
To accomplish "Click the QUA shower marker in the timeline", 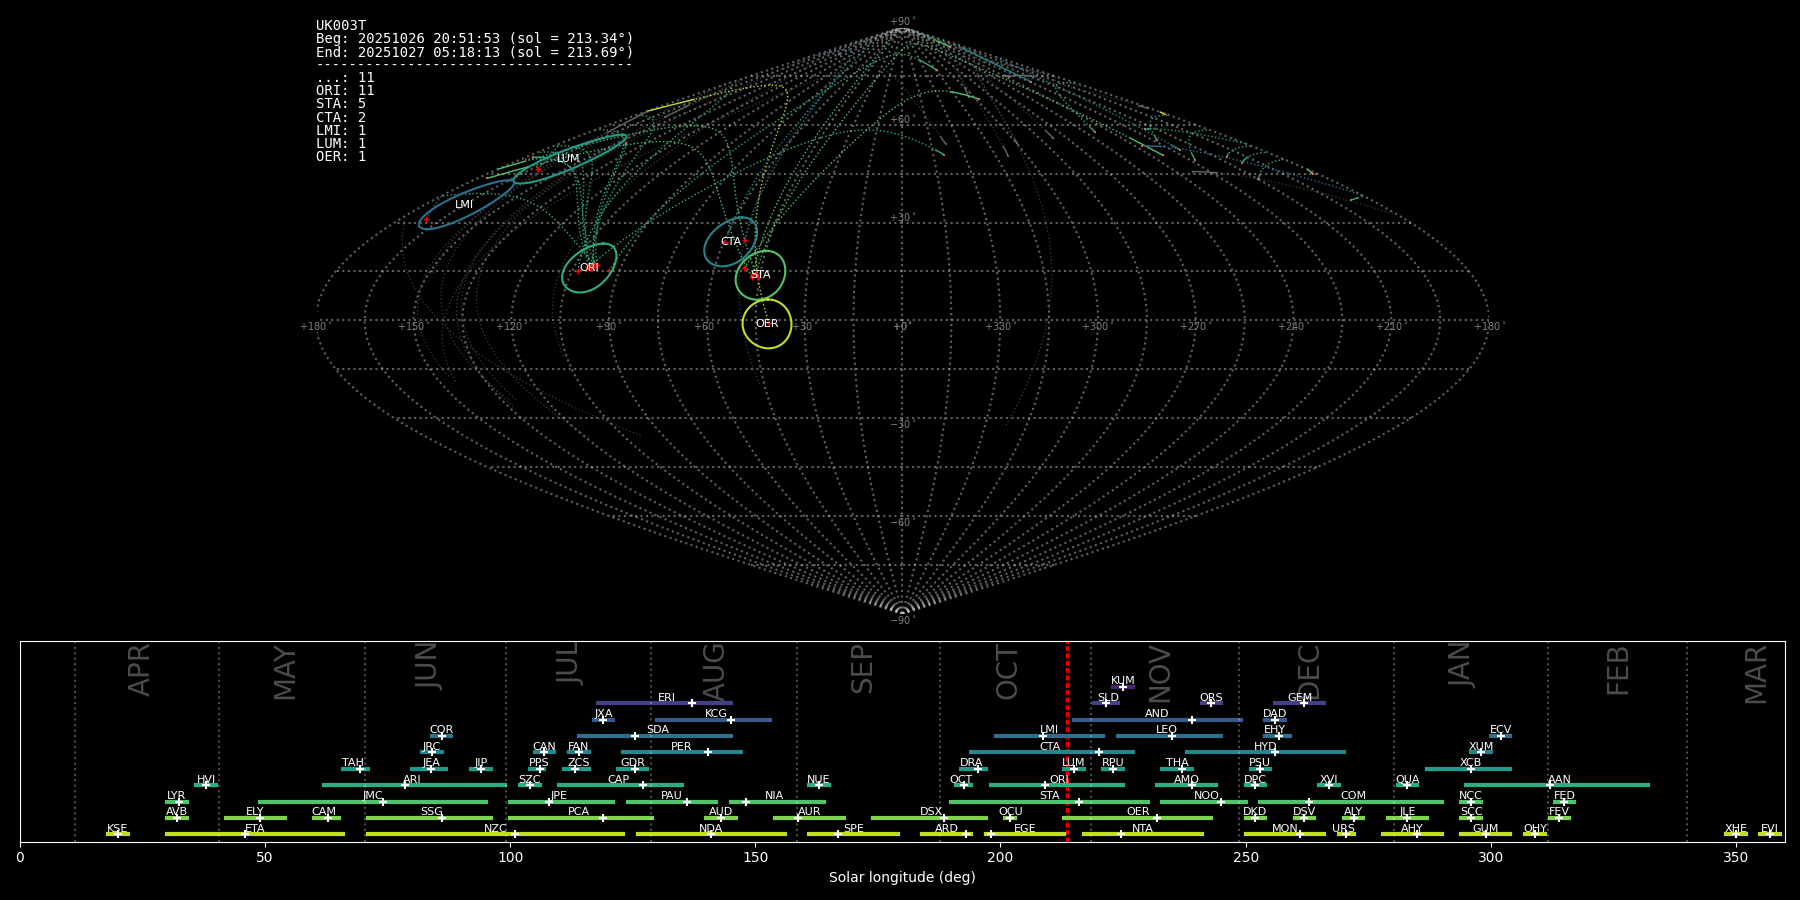I will [1407, 785].
